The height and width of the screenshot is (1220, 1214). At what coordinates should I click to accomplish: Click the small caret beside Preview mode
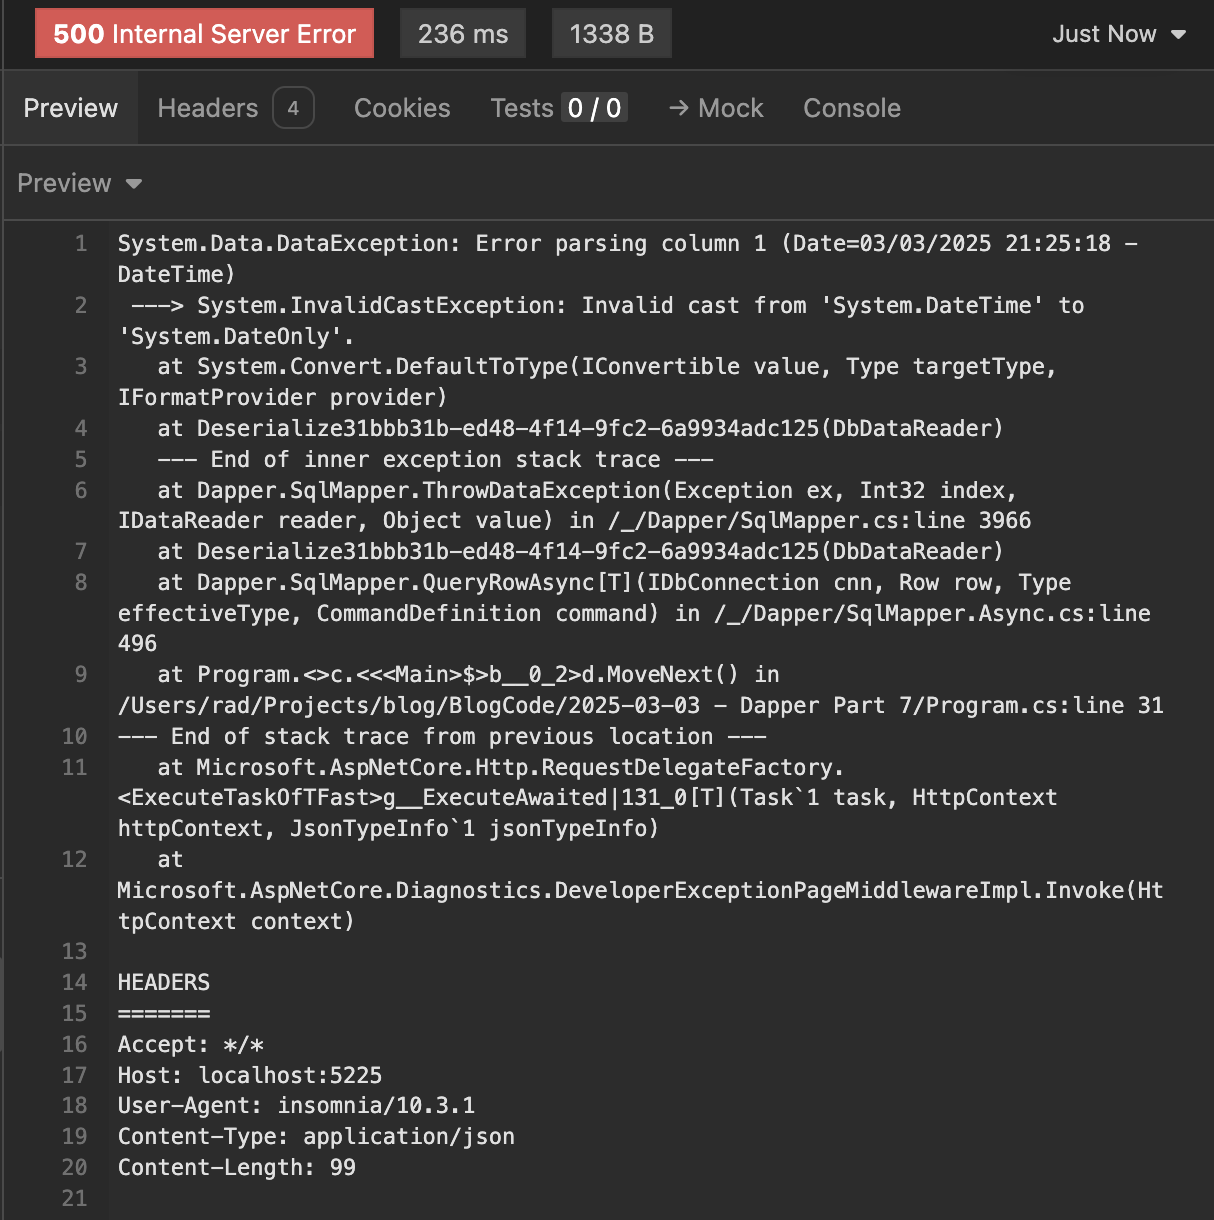(x=134, y=184)
